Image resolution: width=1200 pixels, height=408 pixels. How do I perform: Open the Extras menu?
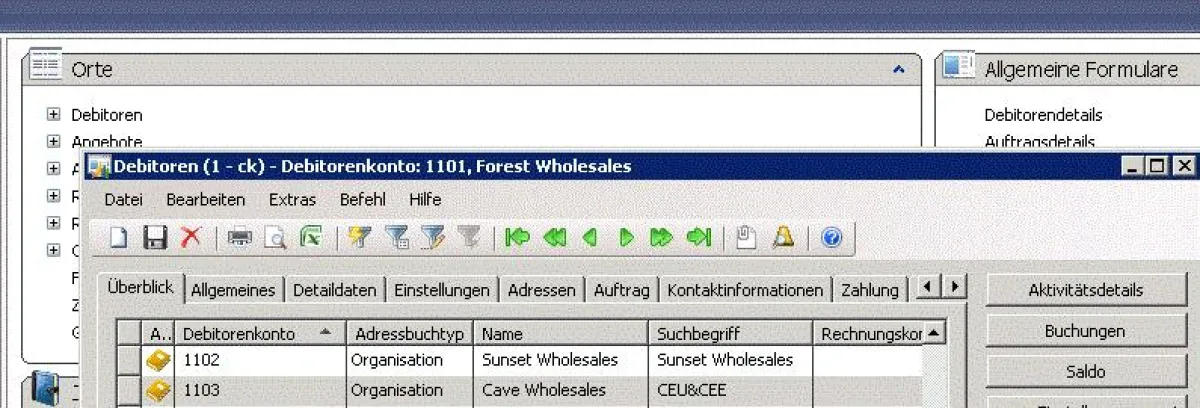tap(292, 199)
